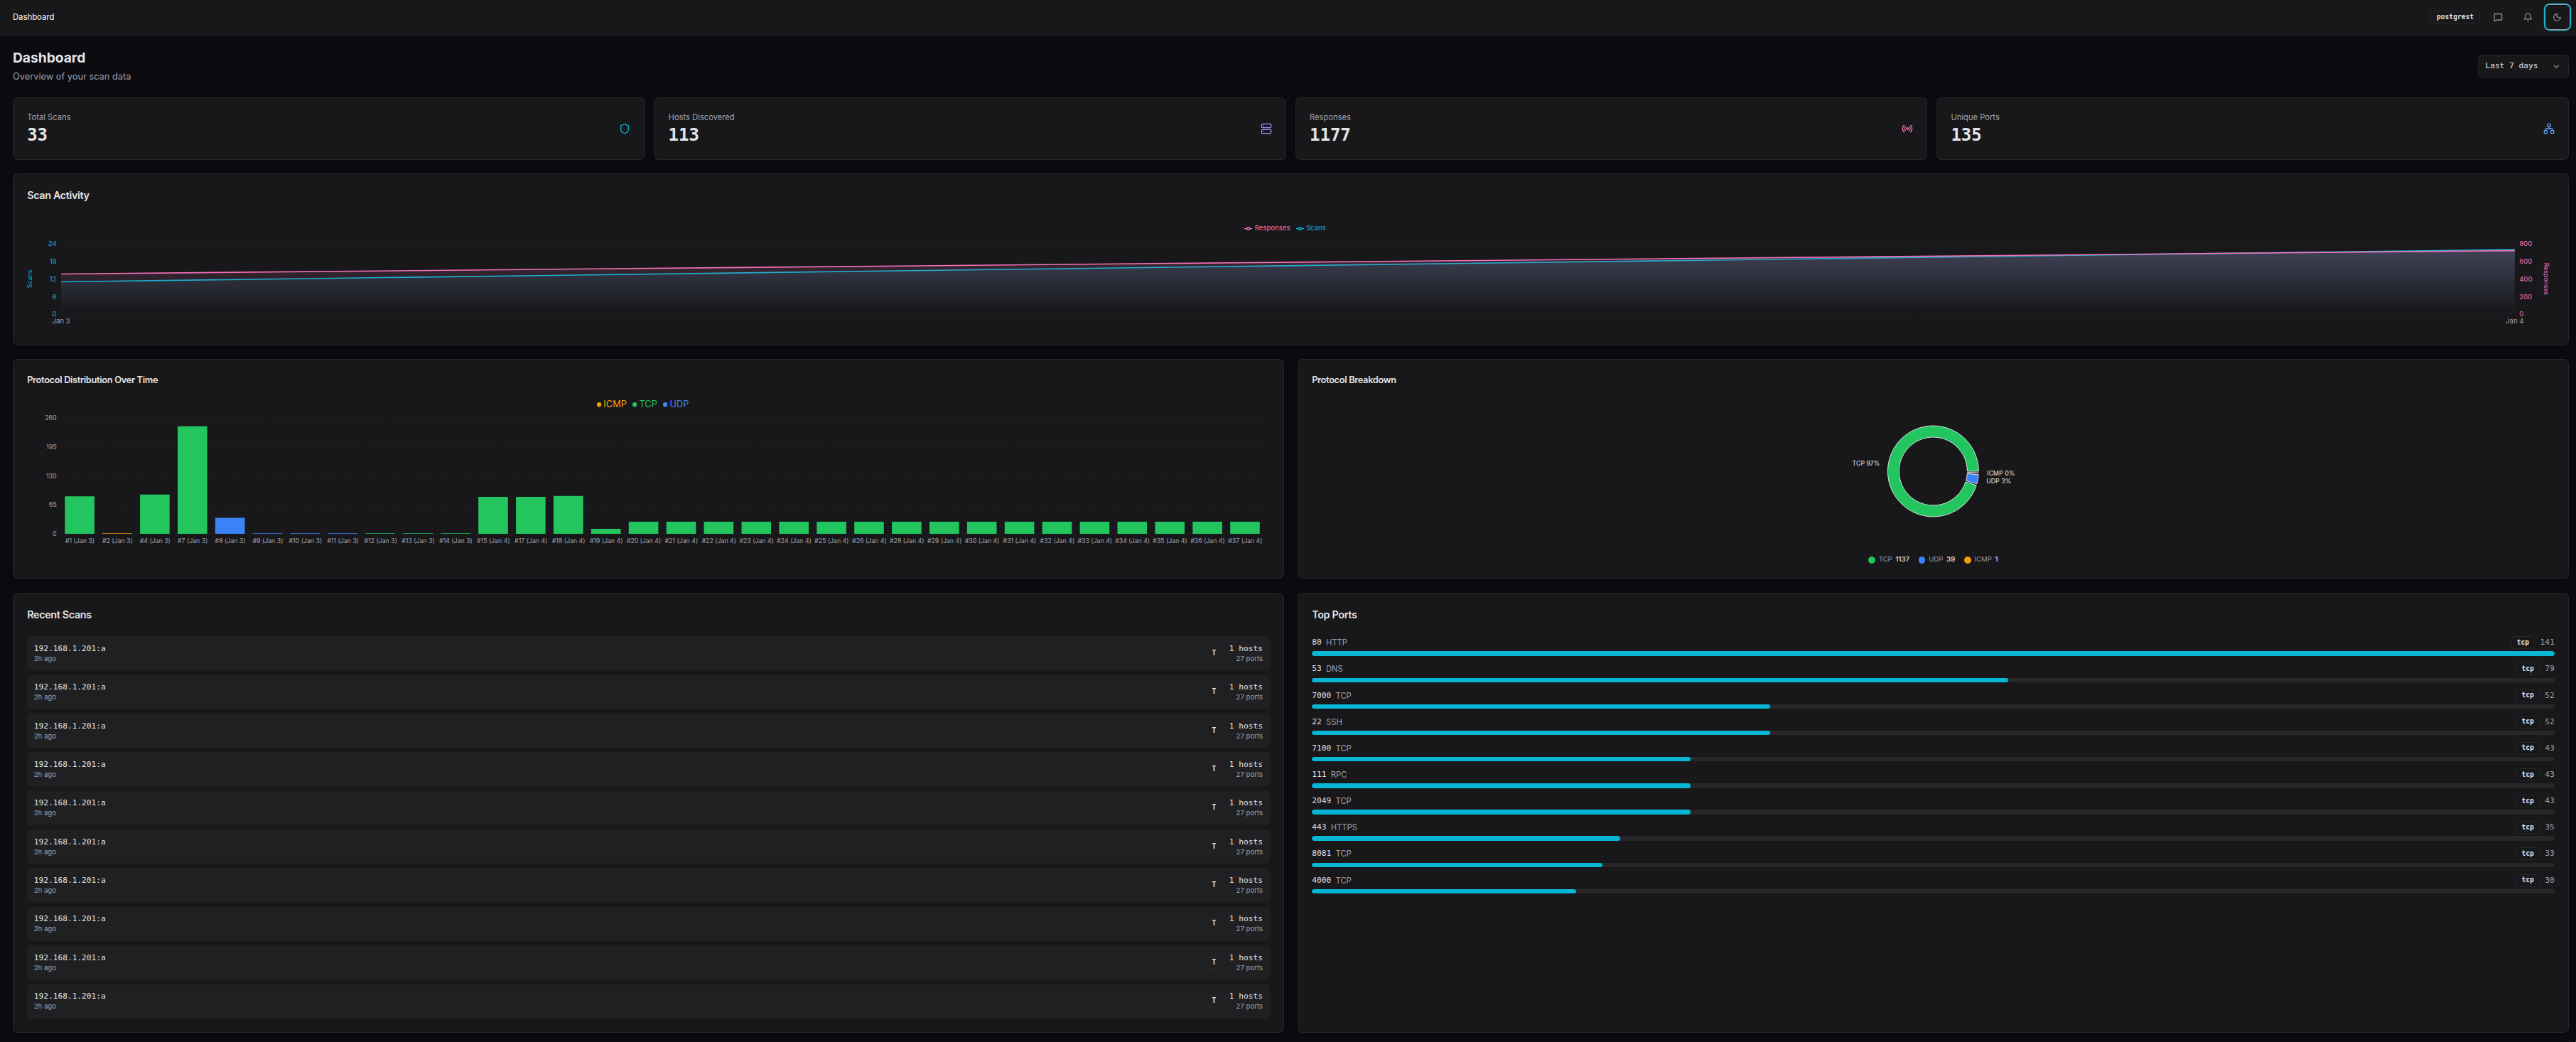Image resolution: width=2576 pixels, height=1042 pixels.
Task: Open the Last 7 days time range dropdown
Action: [x=2521, y=65]
